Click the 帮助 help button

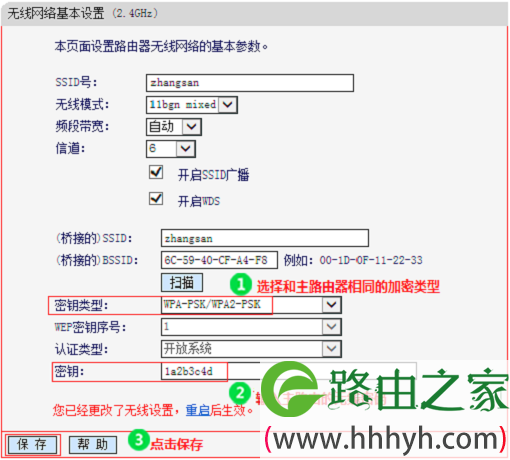(93, 445)
